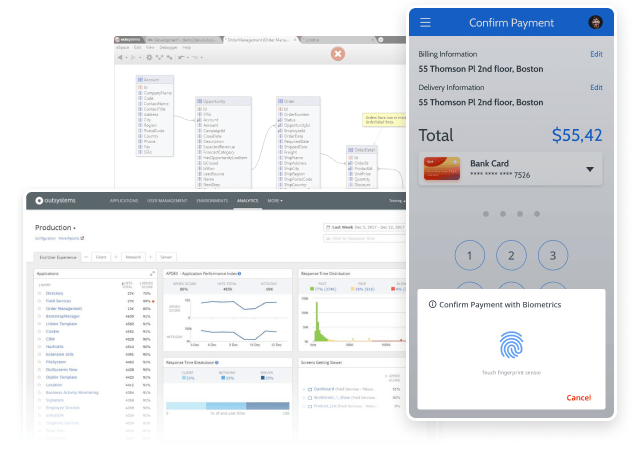Click the round red X publish error button

338,54
